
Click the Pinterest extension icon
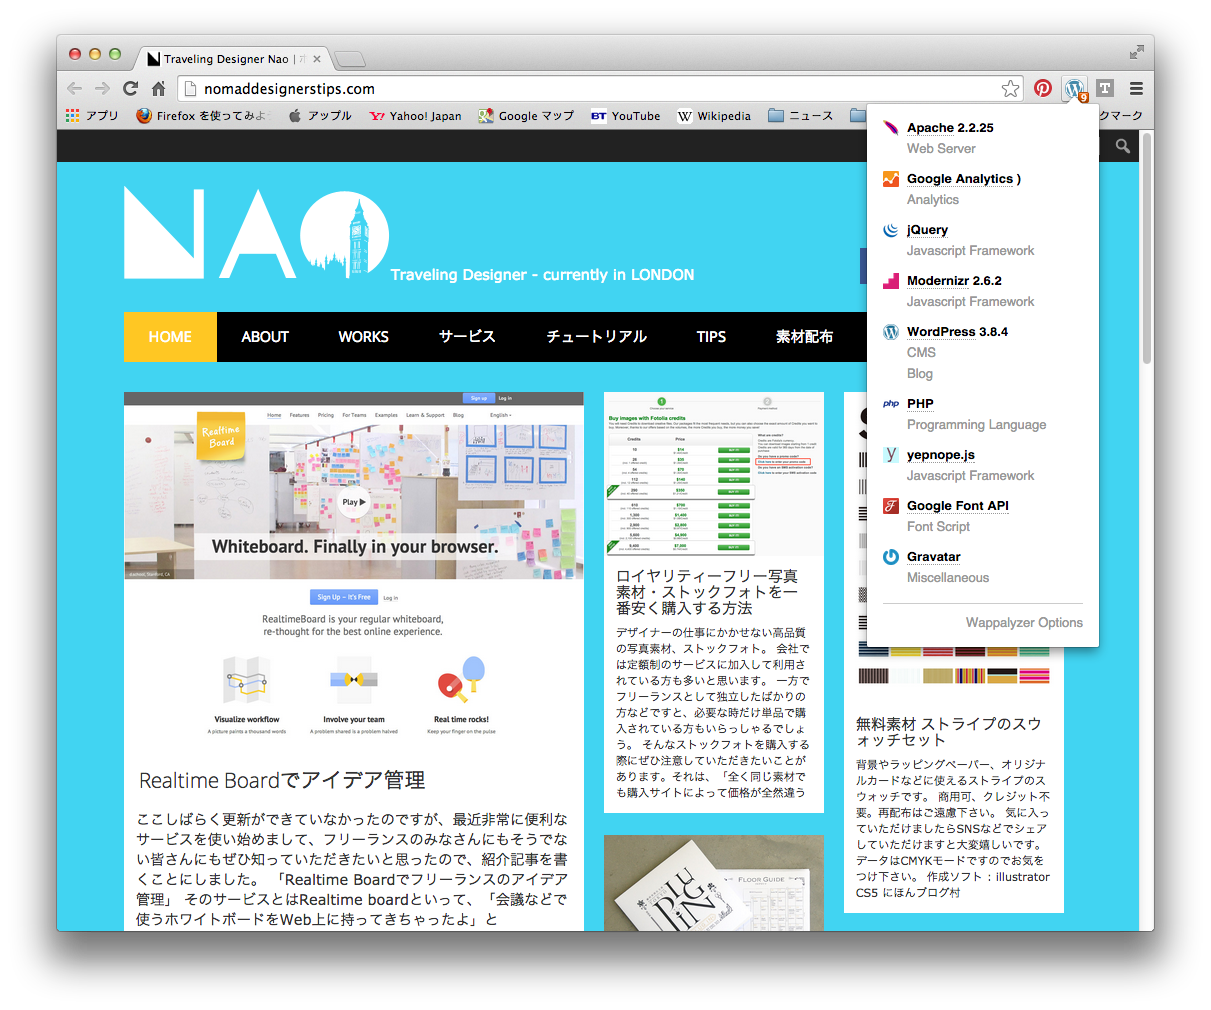[1043, 88]
